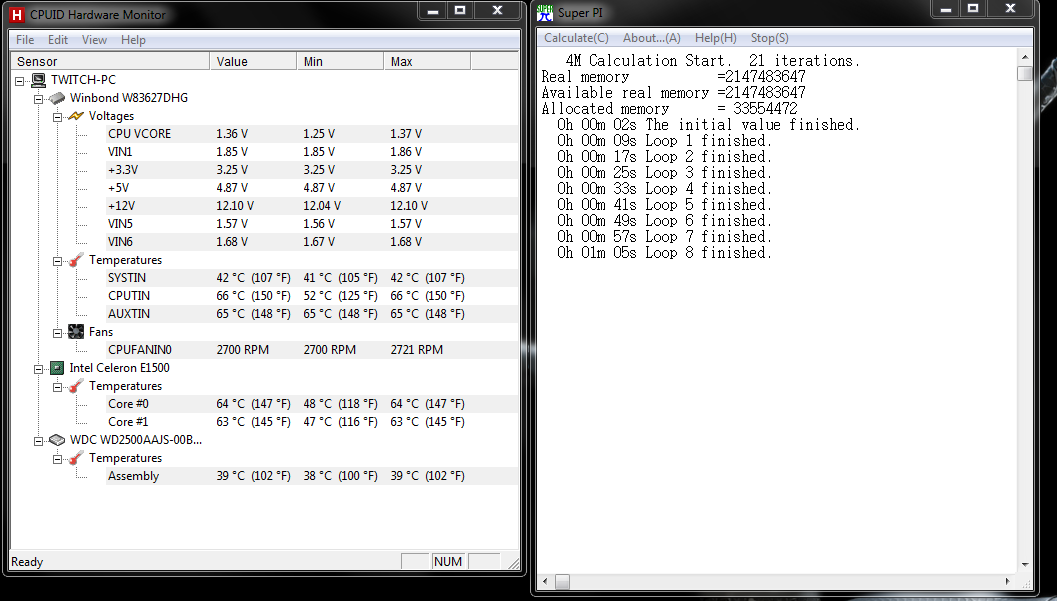Select the +12V voltage row
This screenshot has height=601, width=1057.
click(312, 206)
